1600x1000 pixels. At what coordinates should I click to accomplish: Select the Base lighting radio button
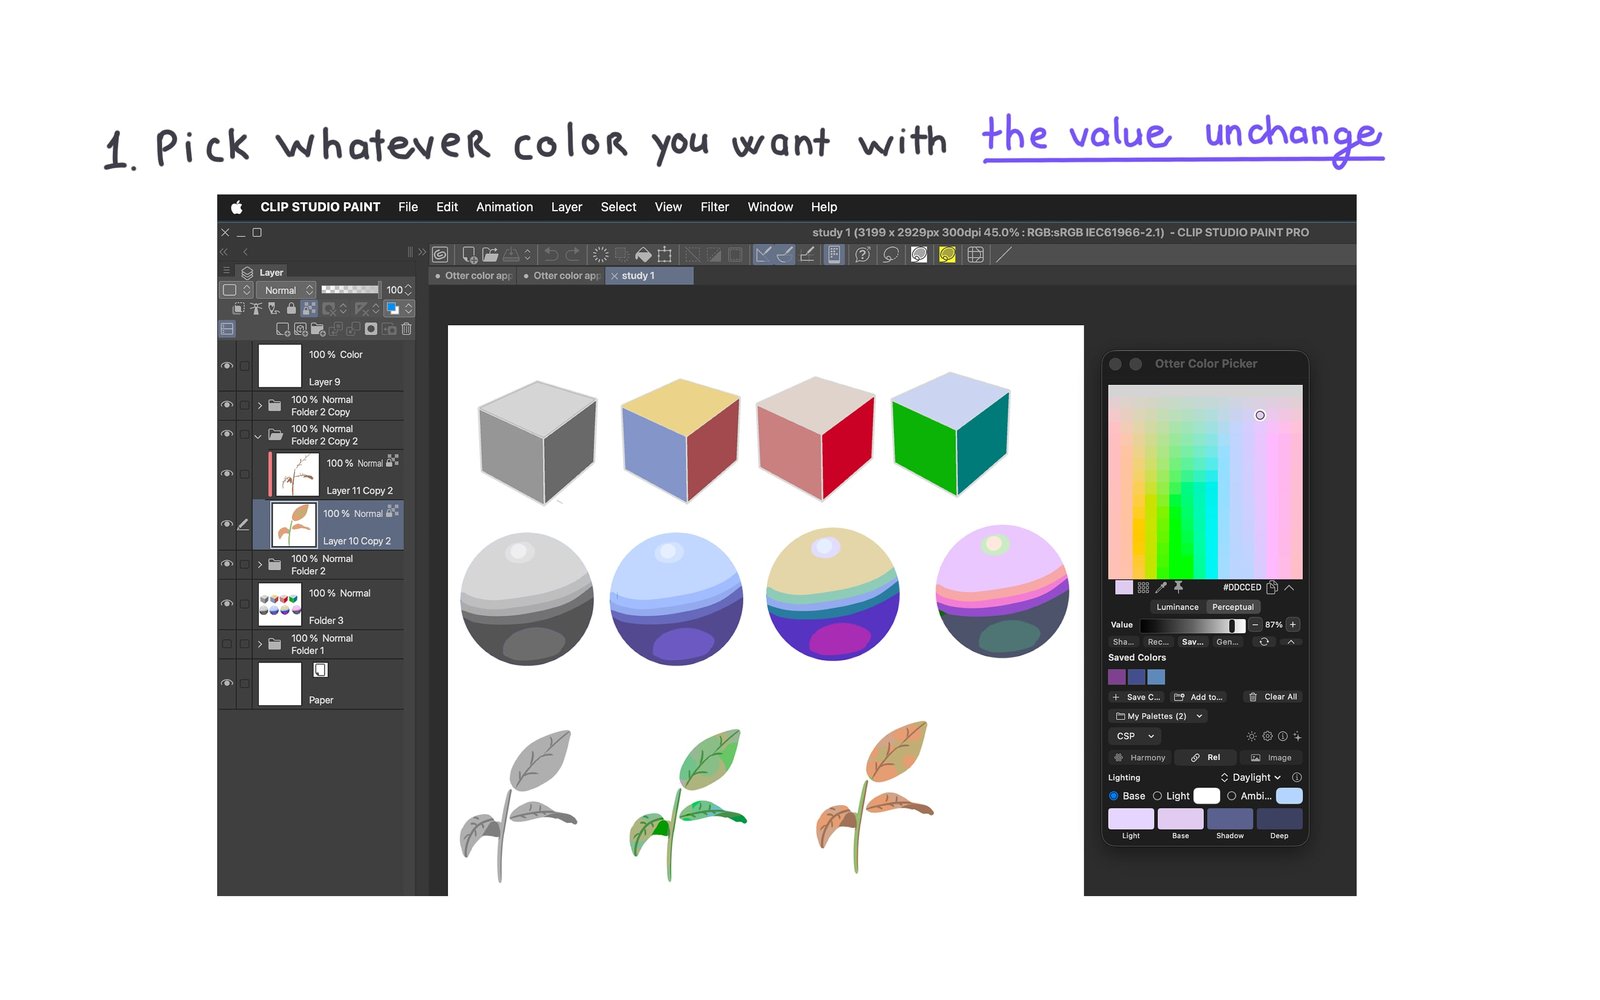pos(1113,796)
